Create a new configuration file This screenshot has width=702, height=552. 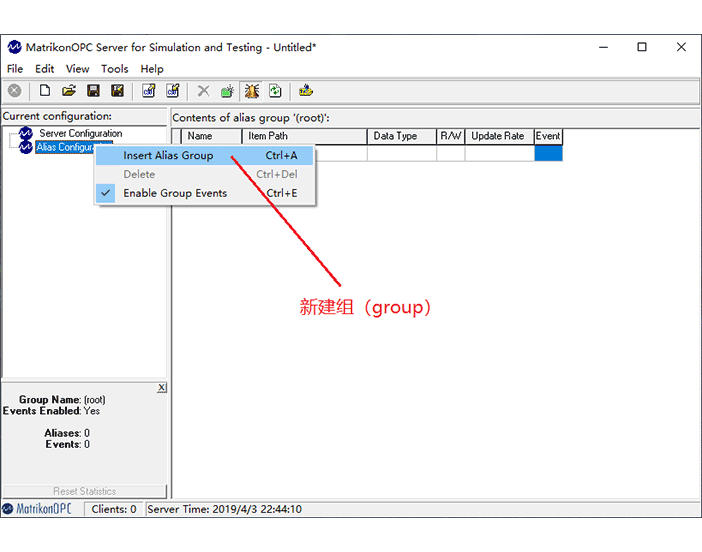pyautogui.click(x=45, y=91)
